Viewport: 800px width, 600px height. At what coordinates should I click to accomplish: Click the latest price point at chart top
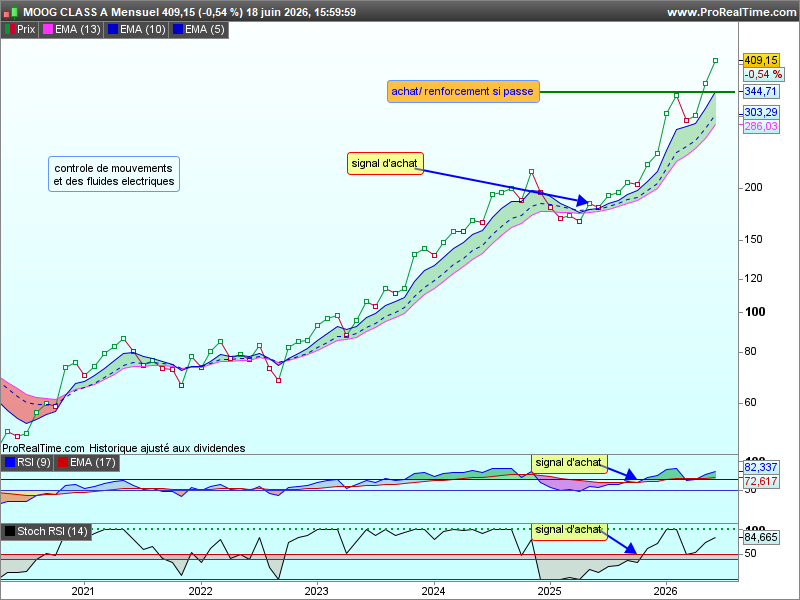[x=715, y=61]
